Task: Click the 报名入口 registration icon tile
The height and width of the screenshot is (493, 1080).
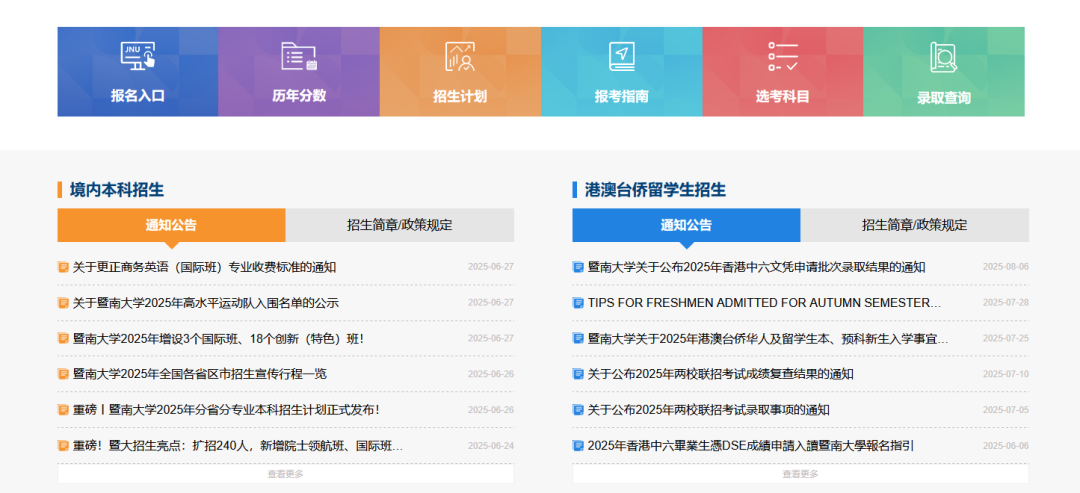Action: (x=137, y=72)
